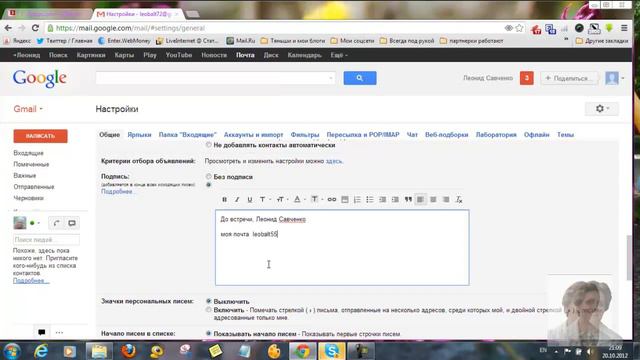
Task: Create a bulleted list in signature
Action: point(370,200)
